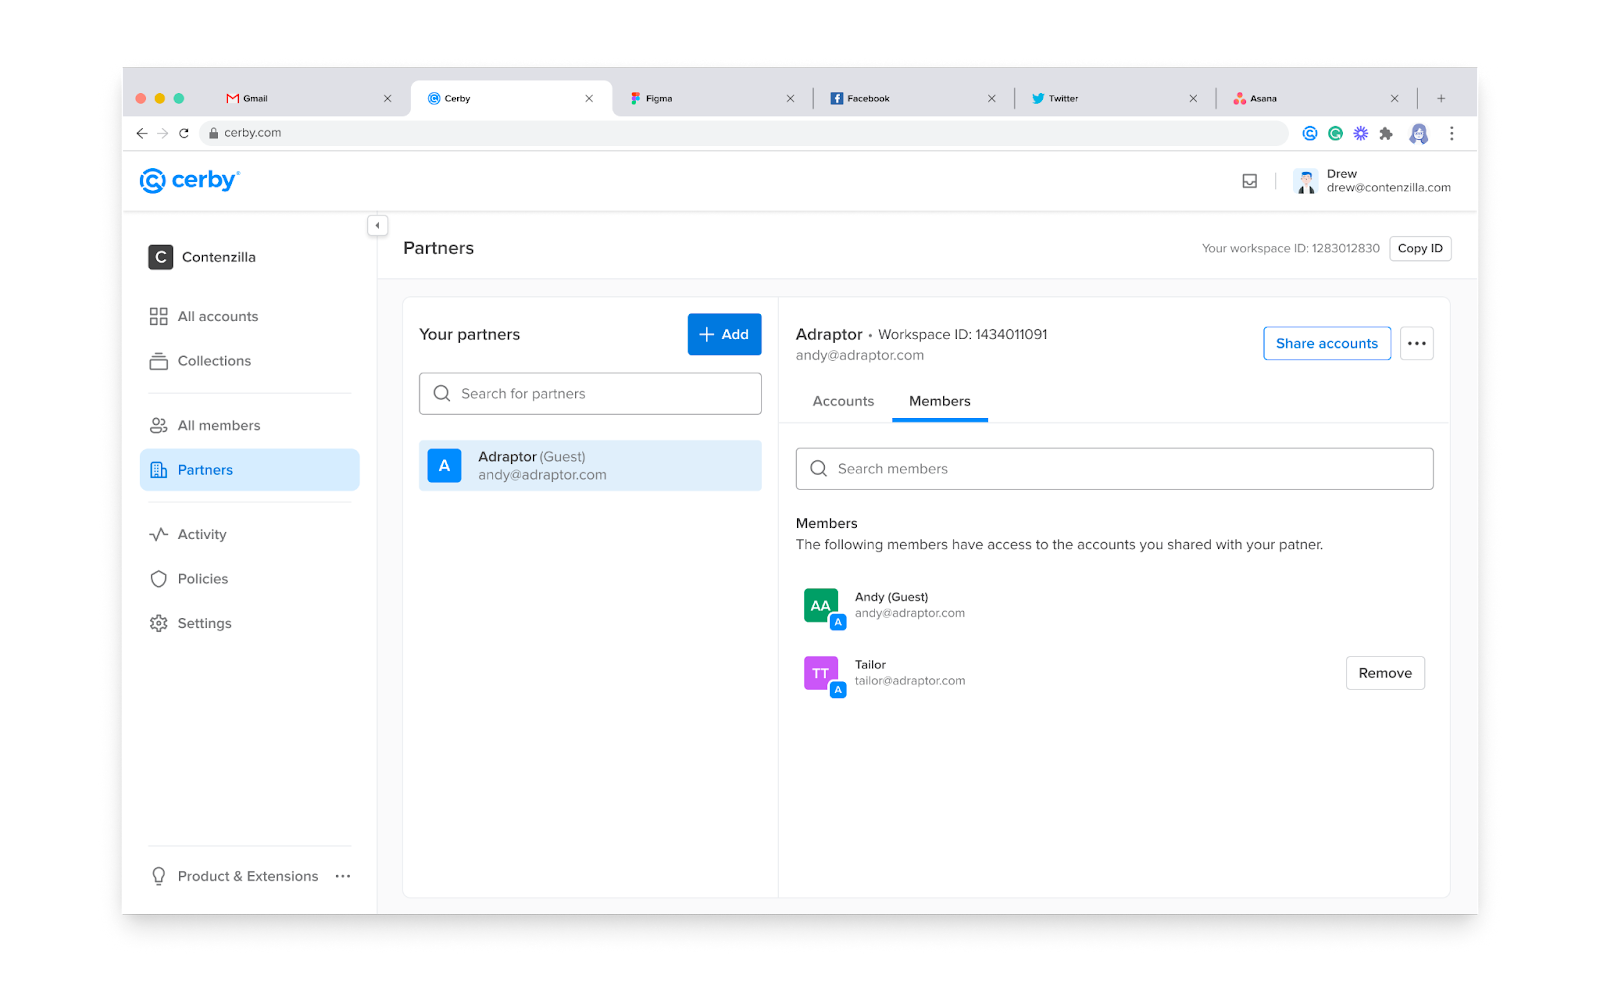Select Partners in sidebar
1600x982 pixels.
250,470
